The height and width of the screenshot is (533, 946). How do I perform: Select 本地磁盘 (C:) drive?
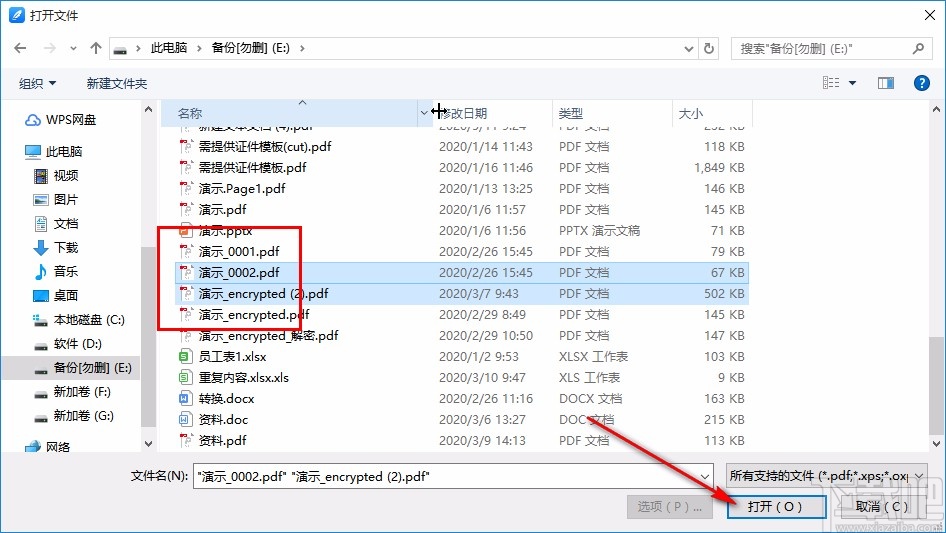pyautogui.click(x=78, y=320)
